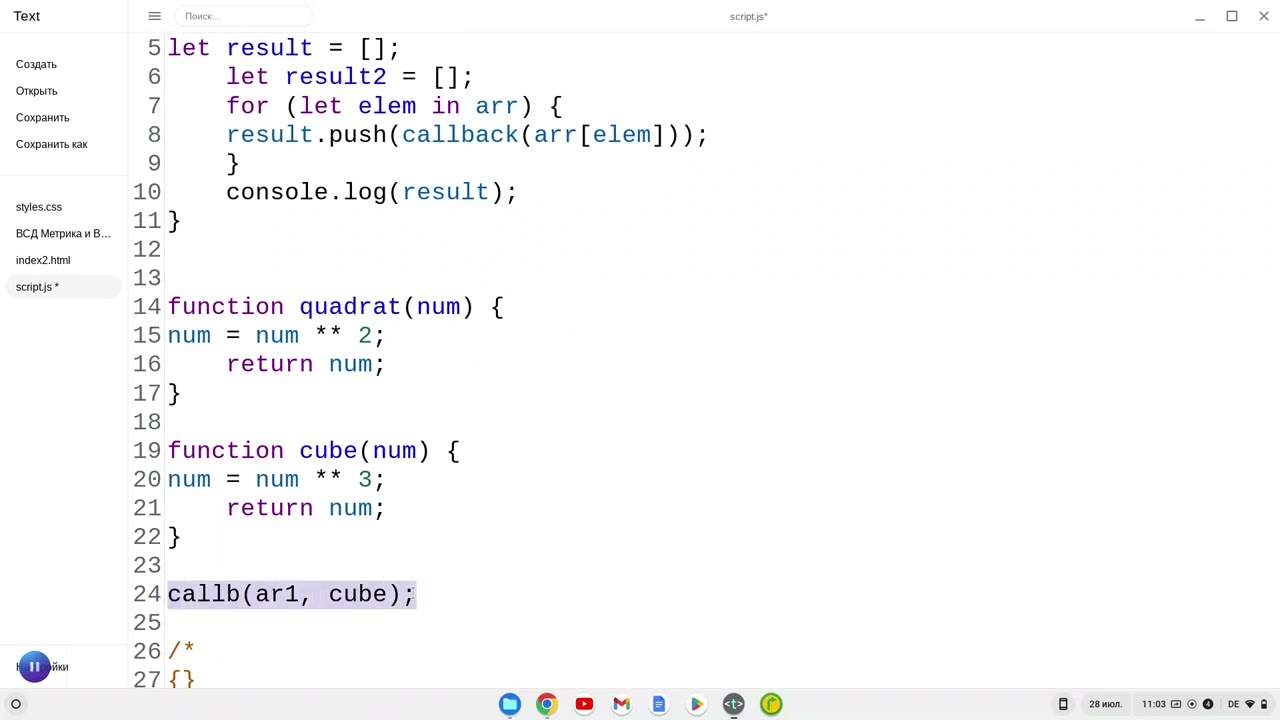The width and height of the screenshot is (1280, 720).
Task: Open the Files app from the shelf
Action: pyautogui.click(x=510, y=704)
